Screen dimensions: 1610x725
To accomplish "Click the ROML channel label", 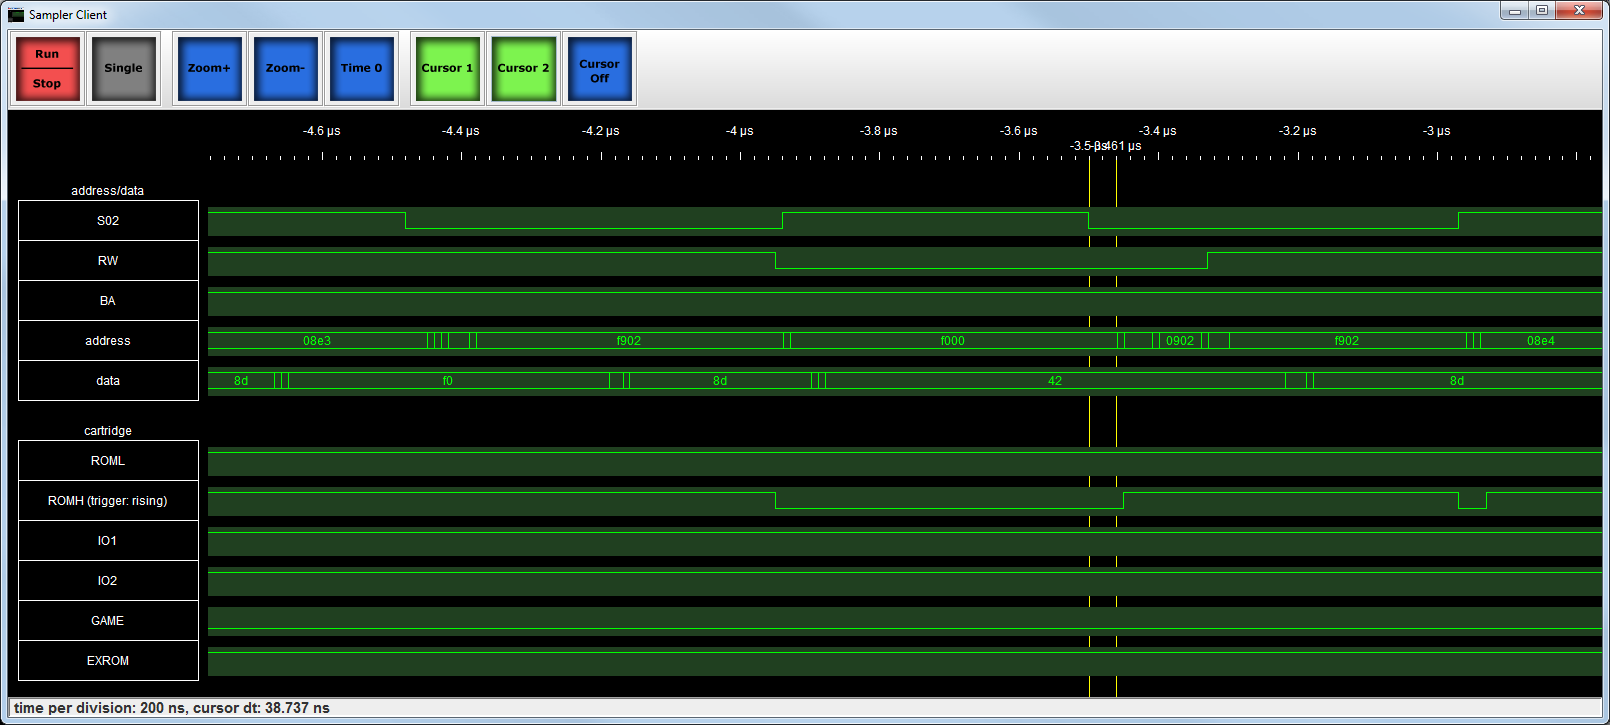I will 108,461.
